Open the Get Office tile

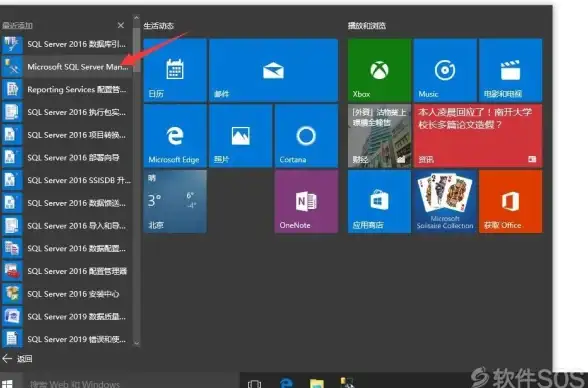tap(510, 201)
